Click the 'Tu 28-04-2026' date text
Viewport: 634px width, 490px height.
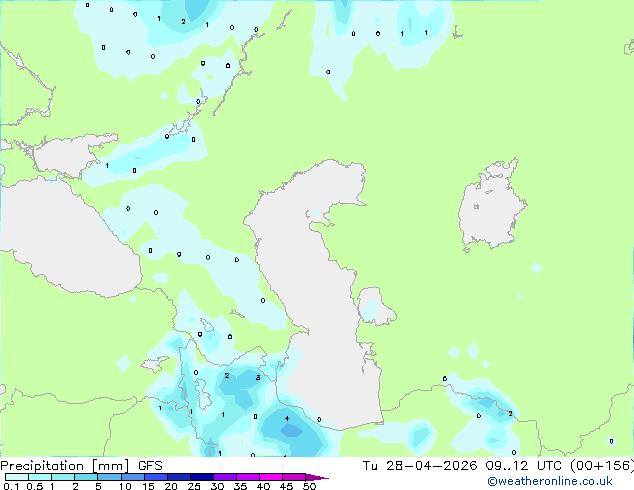(420, 466)
